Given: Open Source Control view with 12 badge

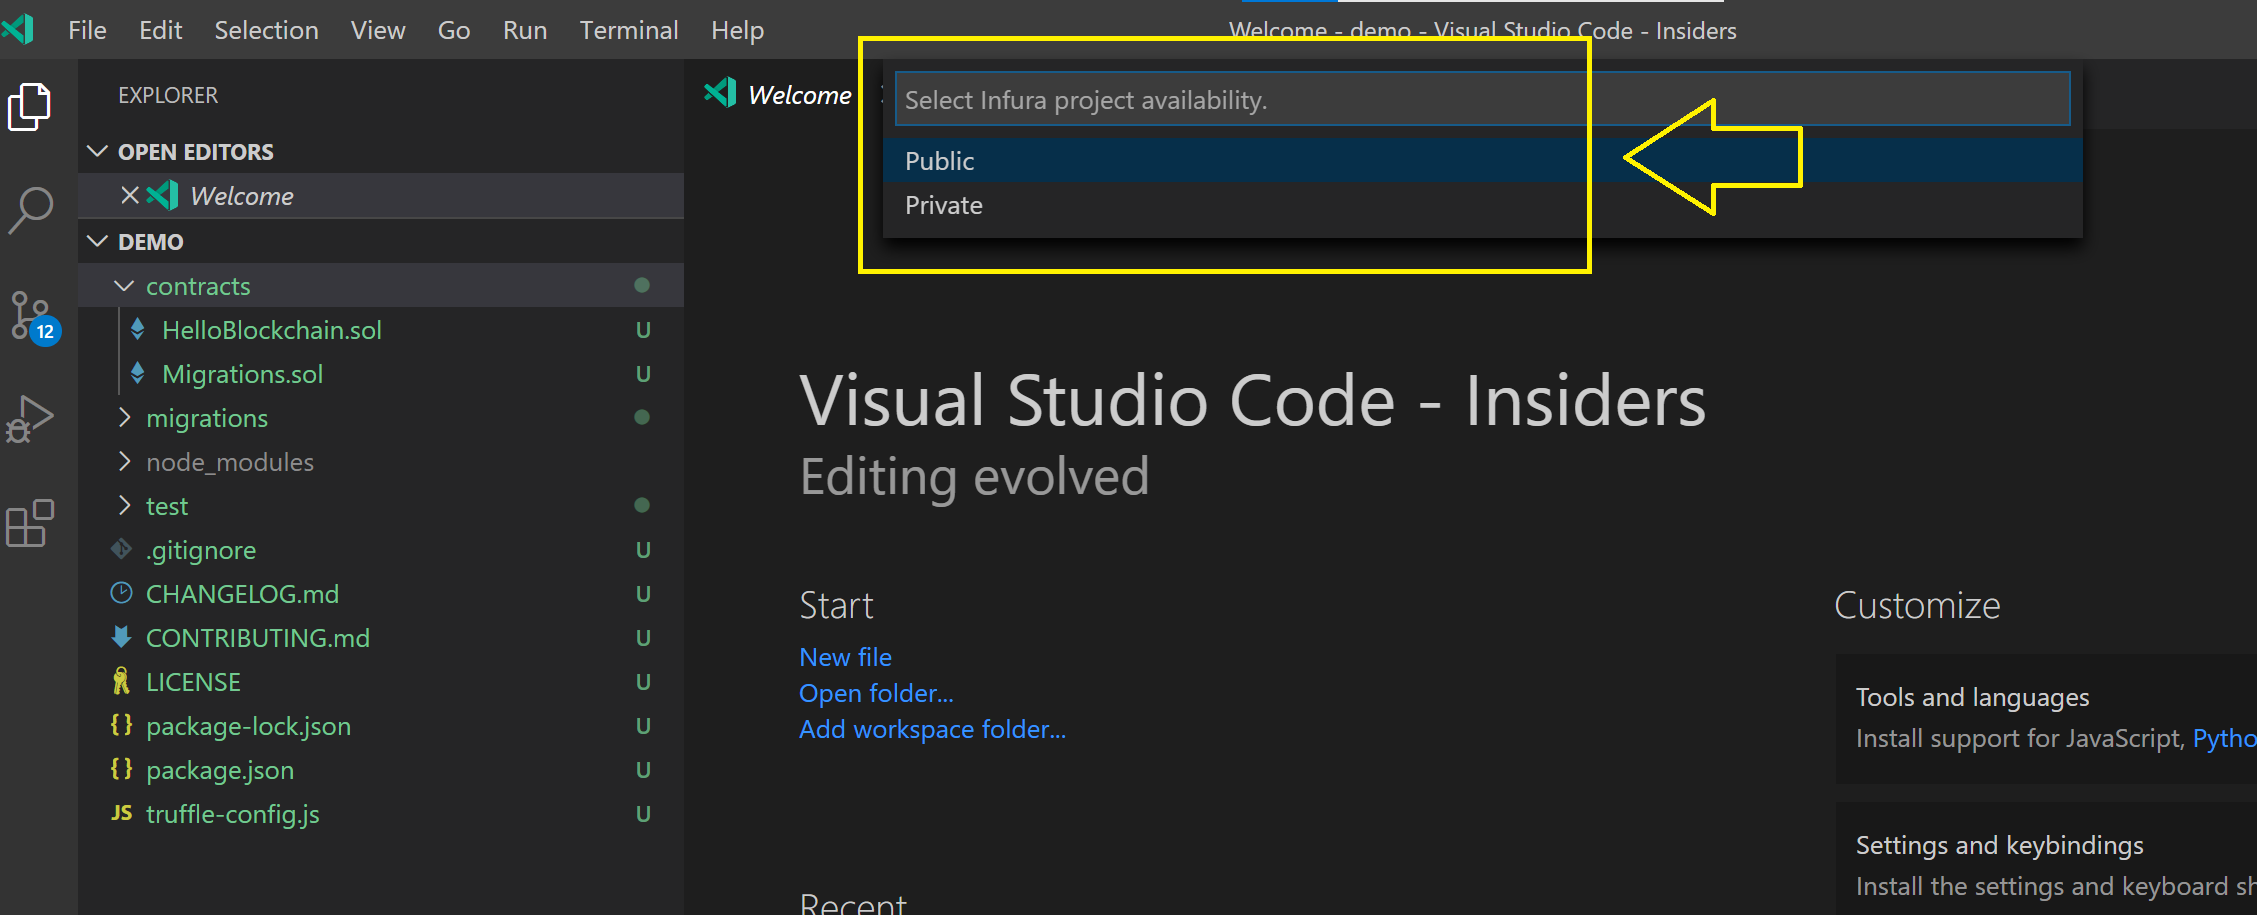Looking at the screenshot, I should click(x=33, y=318).
